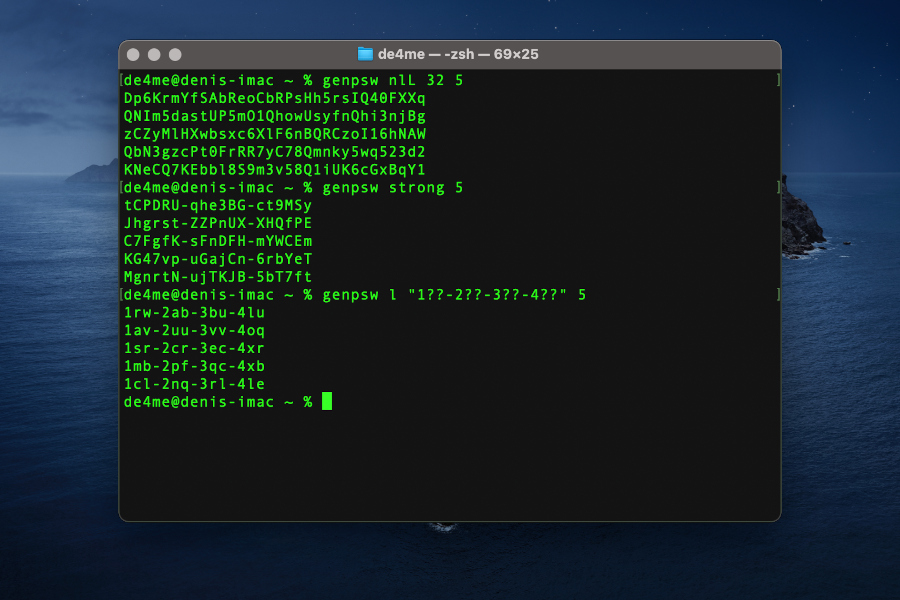This screenshot has width=900, height=600.
Task: Close the Terminal window
Action: (133, 55)
